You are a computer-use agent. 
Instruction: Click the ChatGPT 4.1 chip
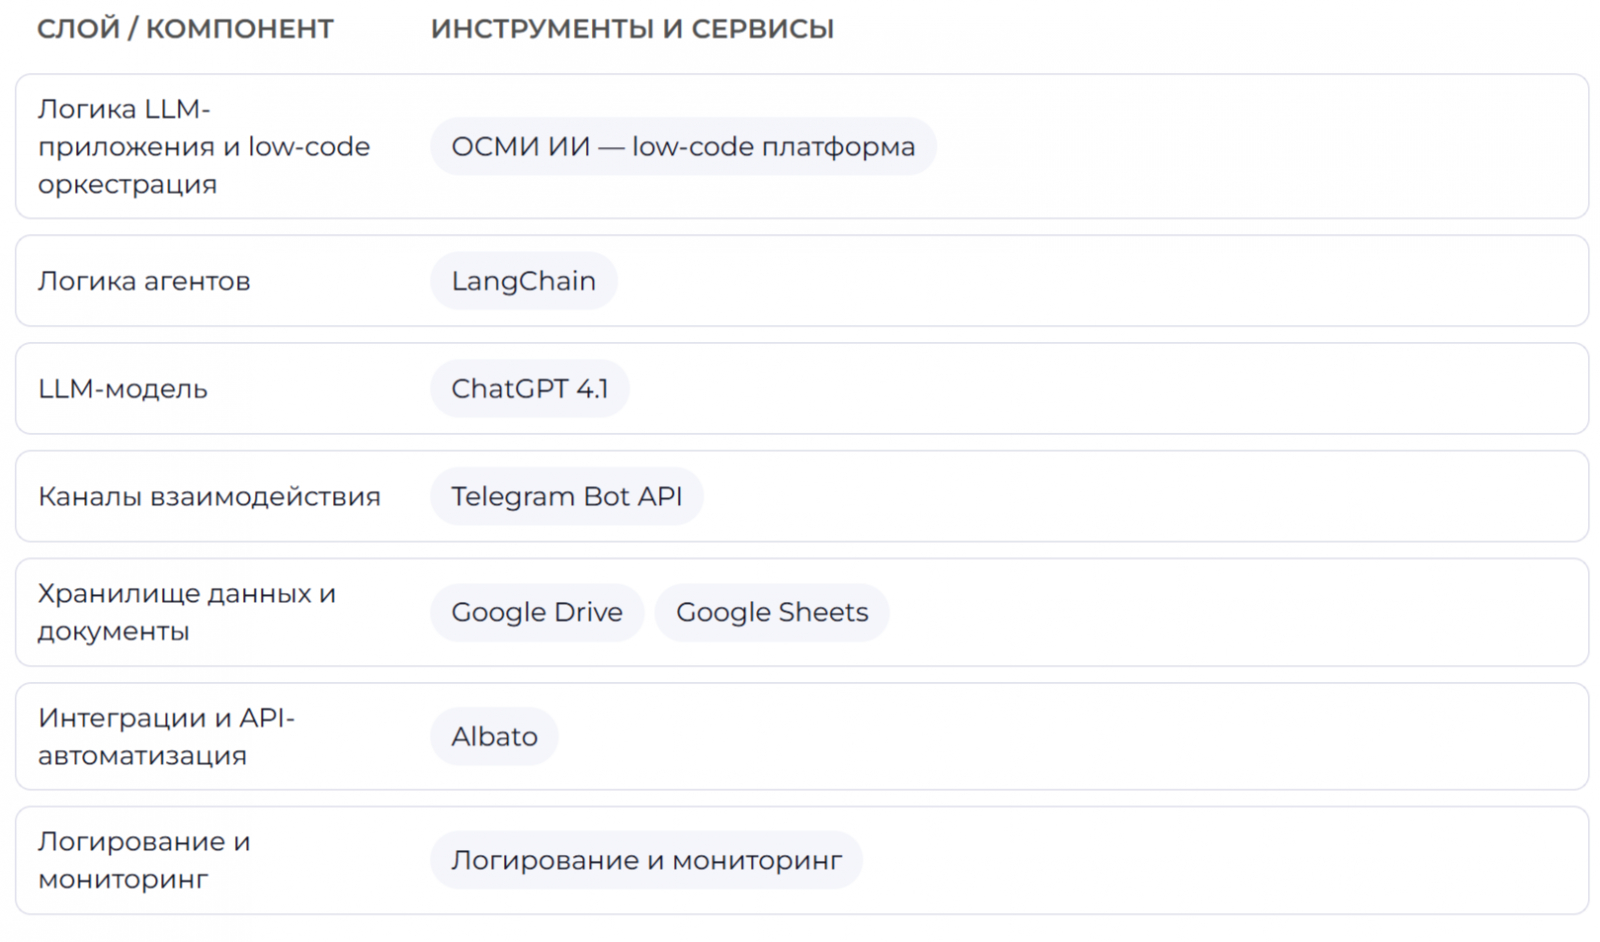pos(529,389)
